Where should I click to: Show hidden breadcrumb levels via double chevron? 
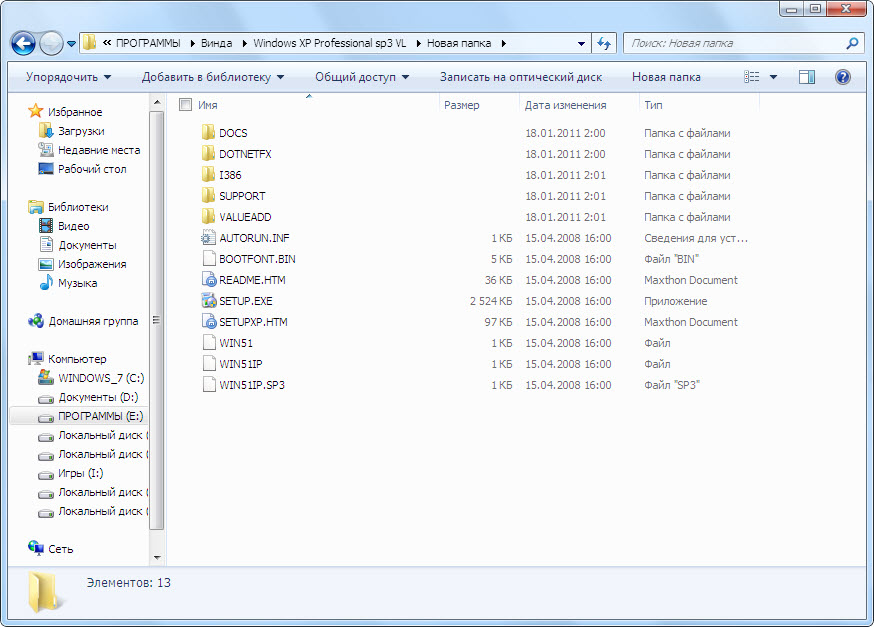(x=106, y=43)
